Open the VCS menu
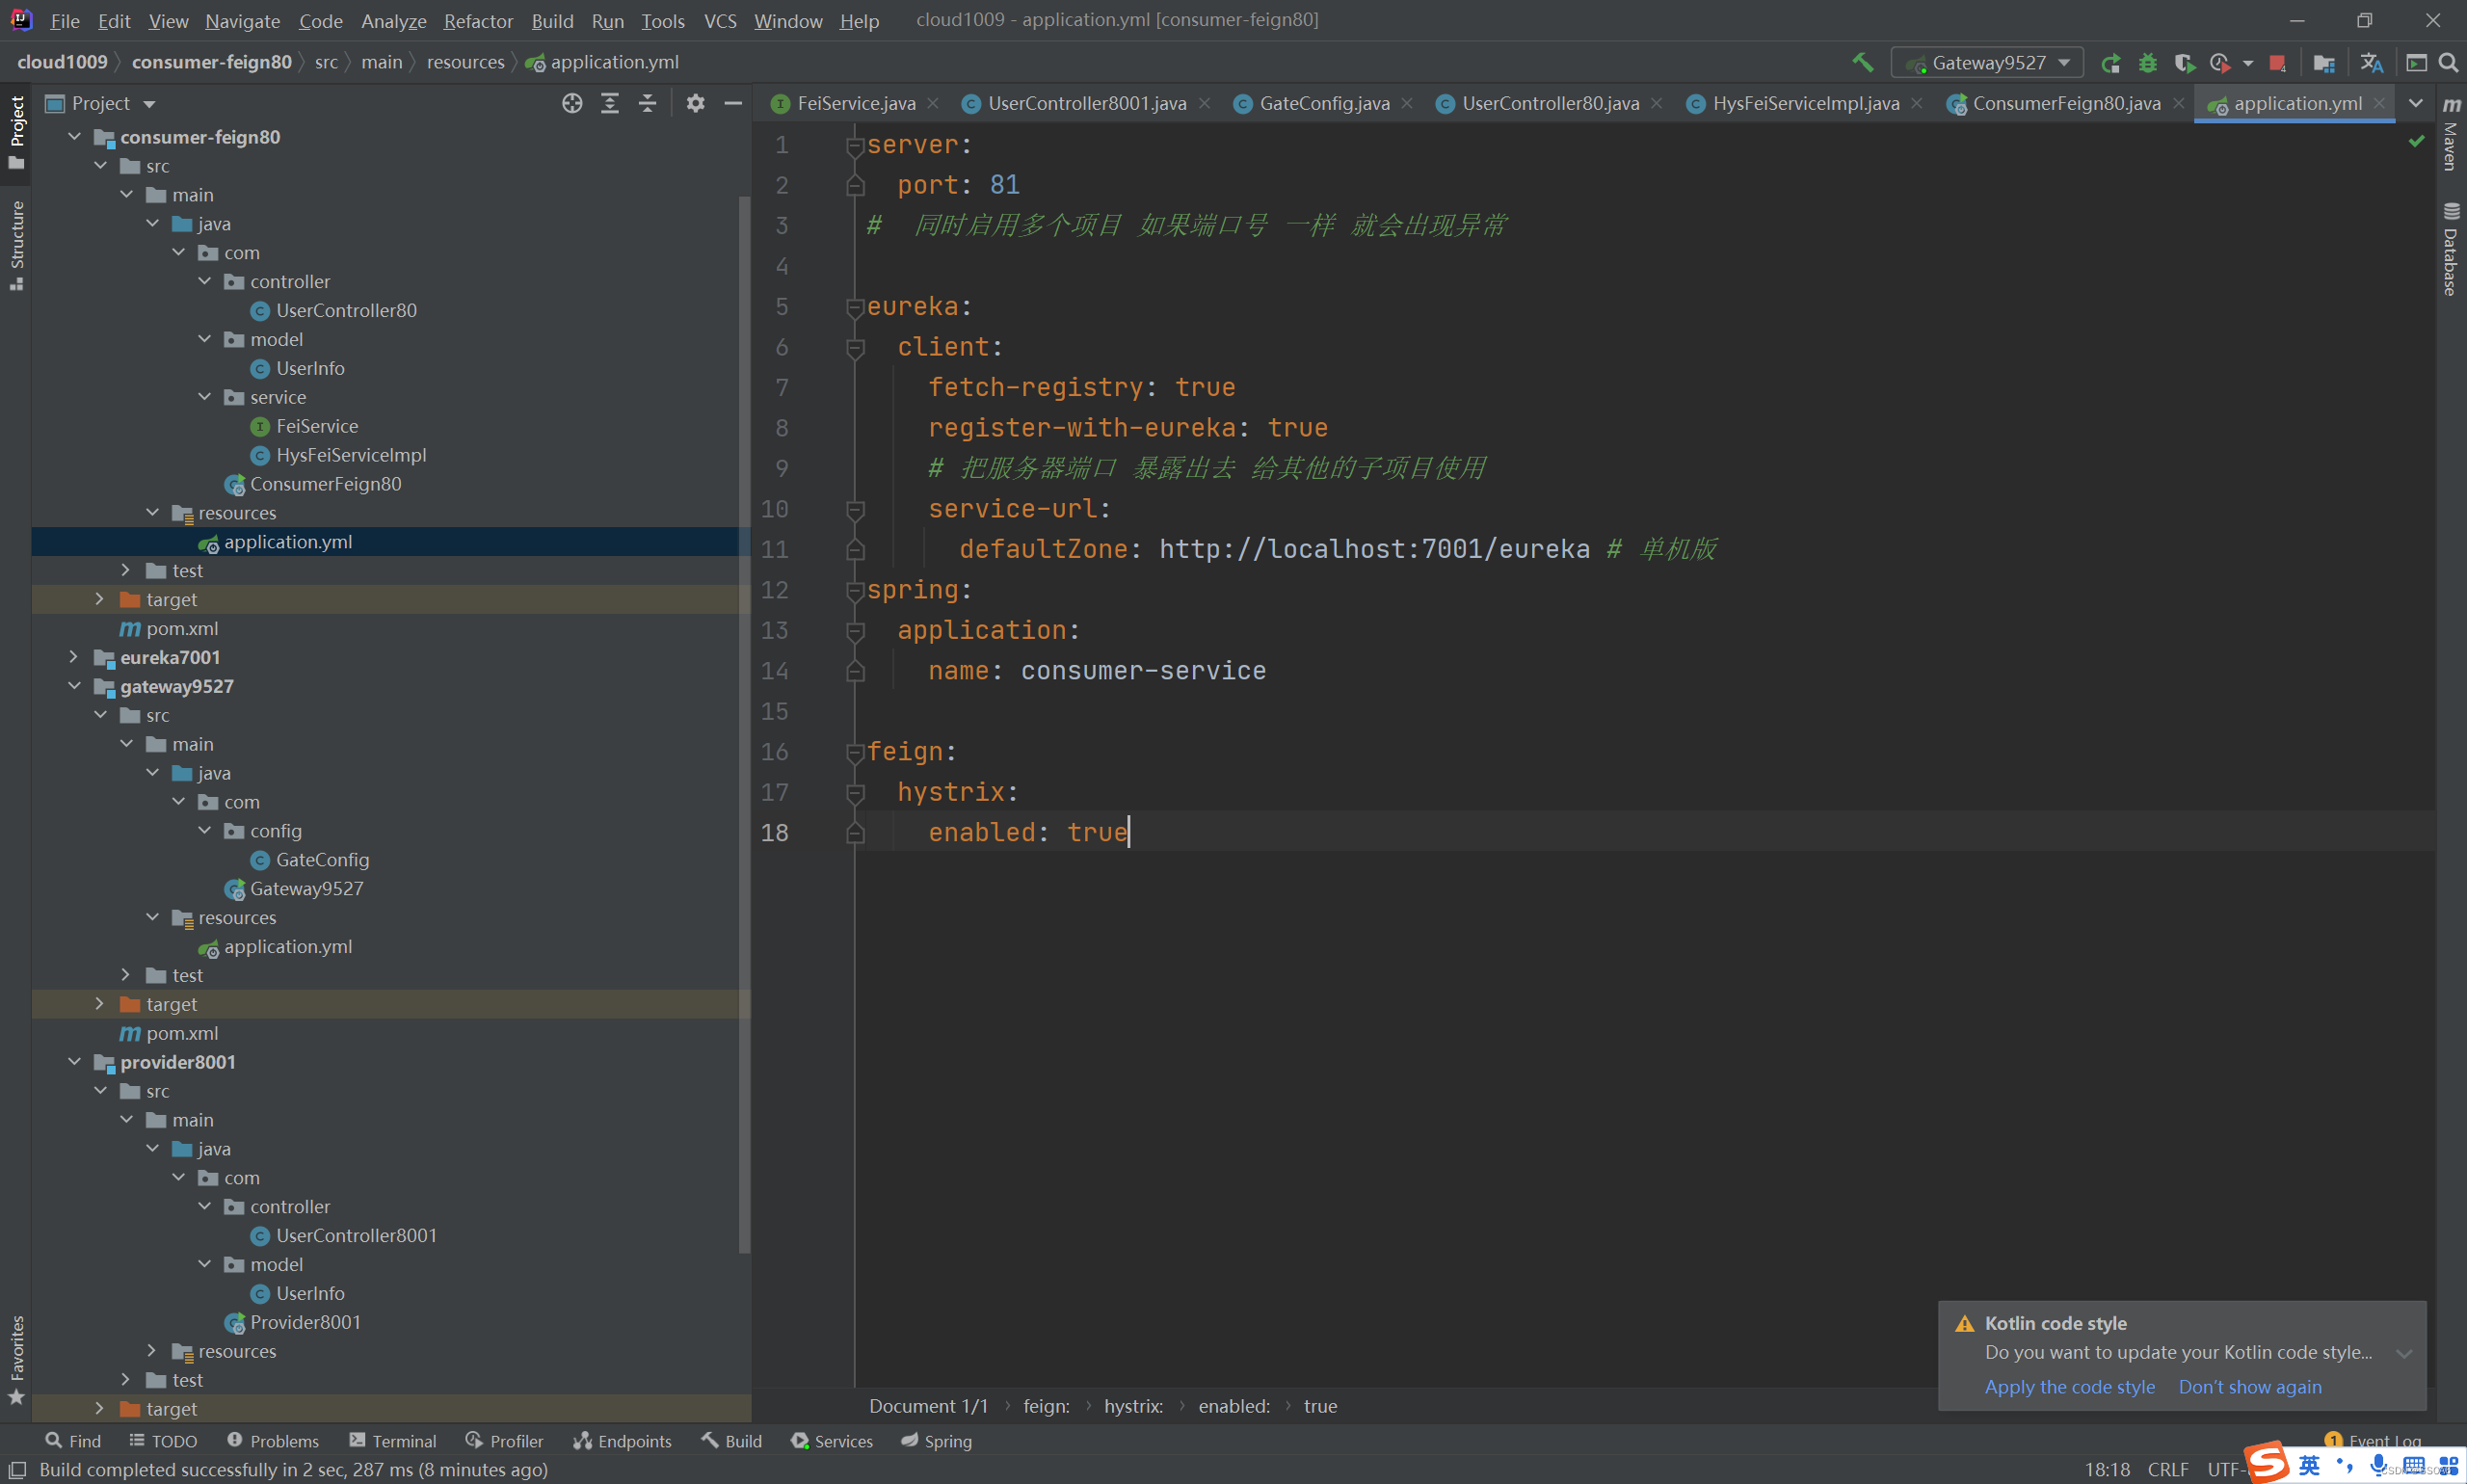The width and height of the screenshot is (2467, 1484). [720, 20]
